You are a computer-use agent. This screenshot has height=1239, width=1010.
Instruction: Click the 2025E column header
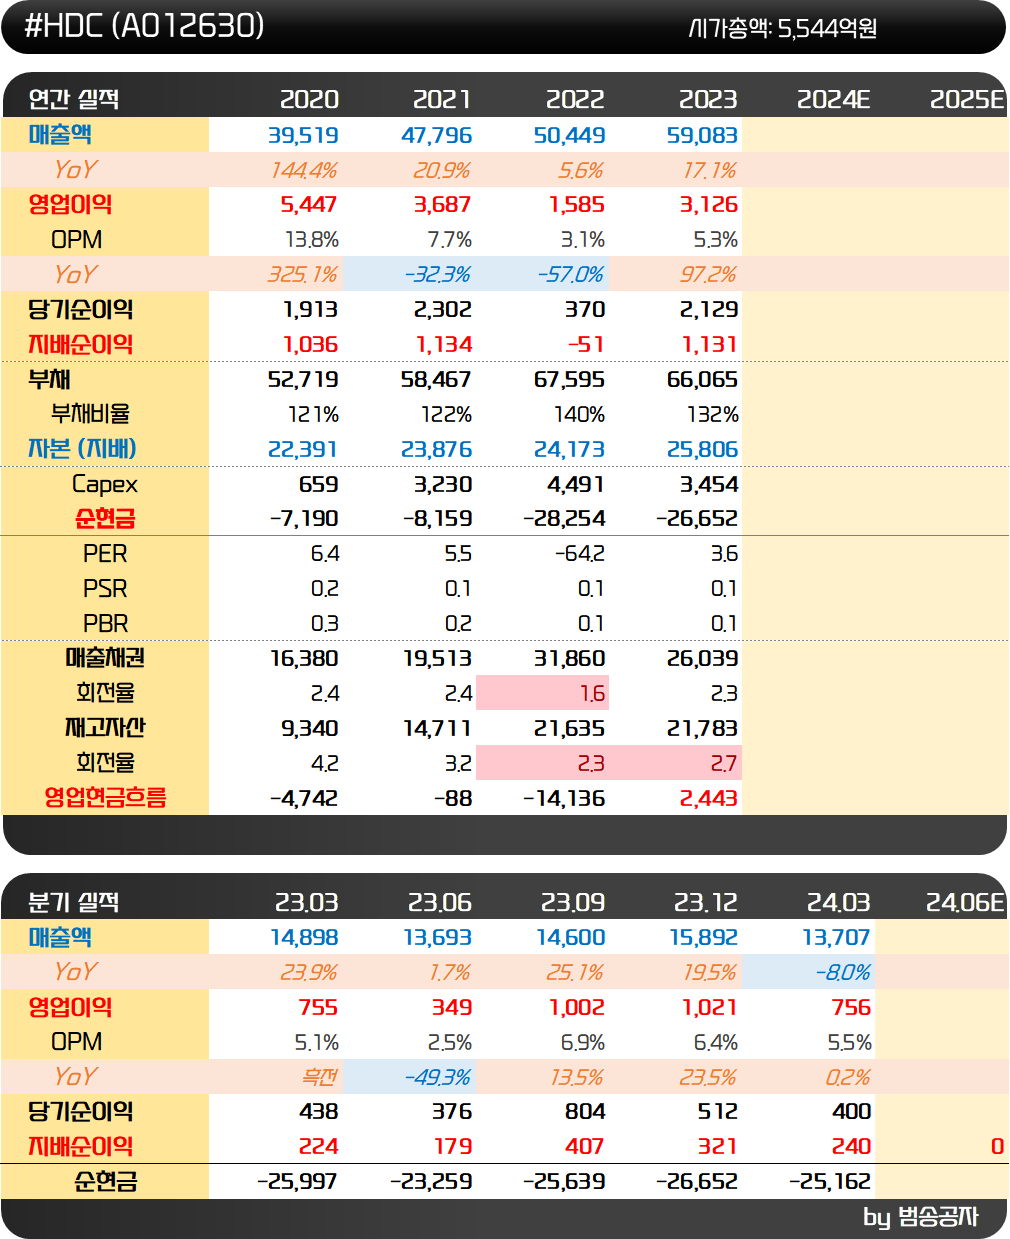point(967,99)
